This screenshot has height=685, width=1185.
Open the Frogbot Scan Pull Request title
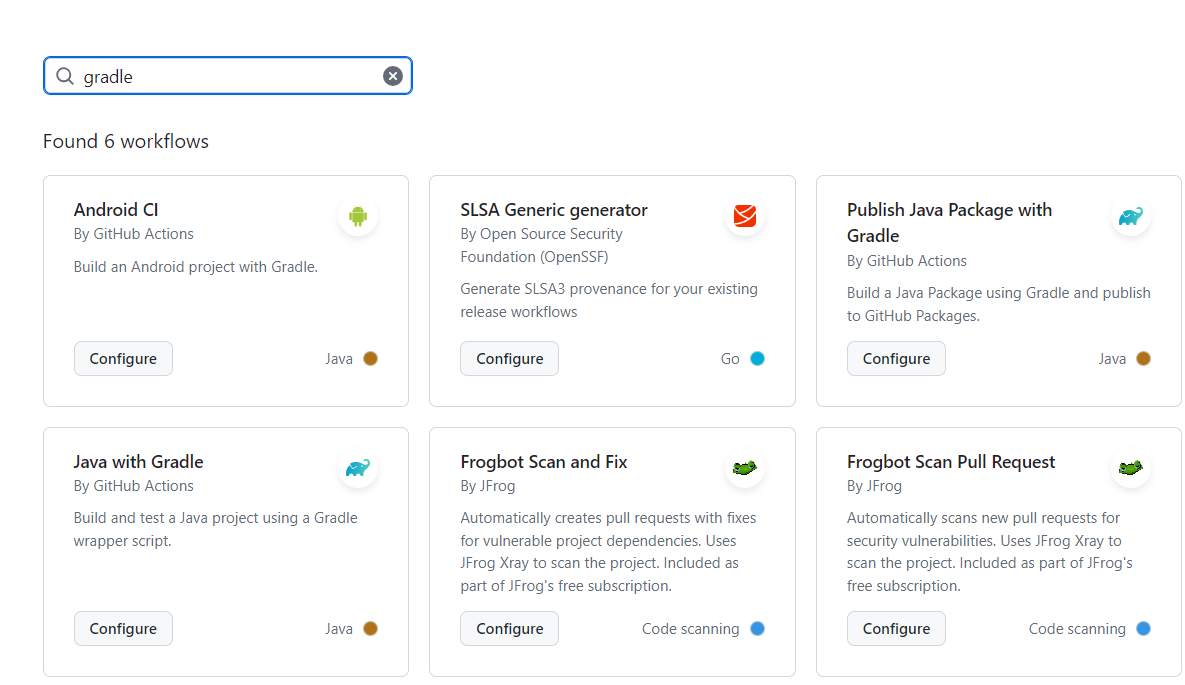(x=951, y=462)
